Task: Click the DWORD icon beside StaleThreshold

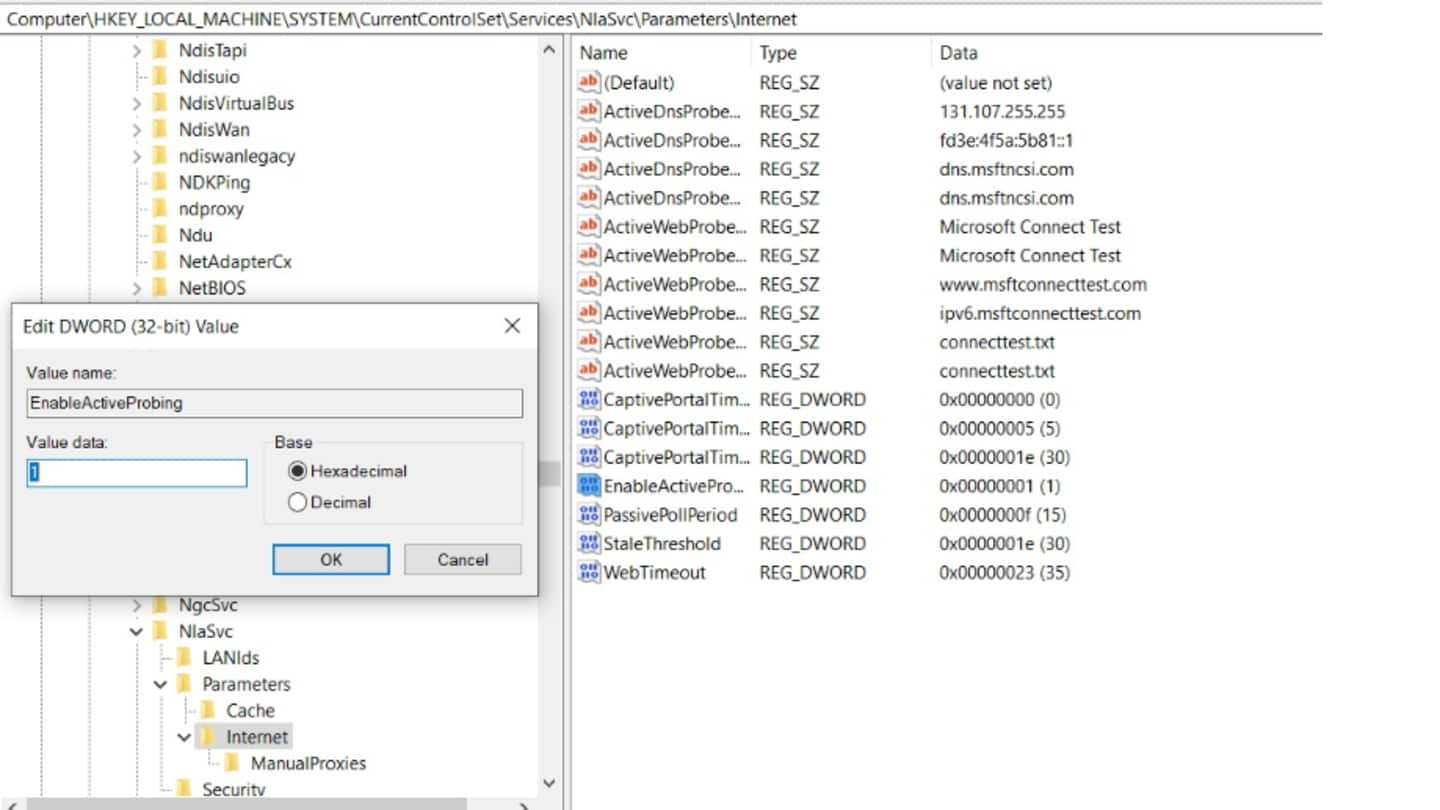Action: click(x=589, y=544)
